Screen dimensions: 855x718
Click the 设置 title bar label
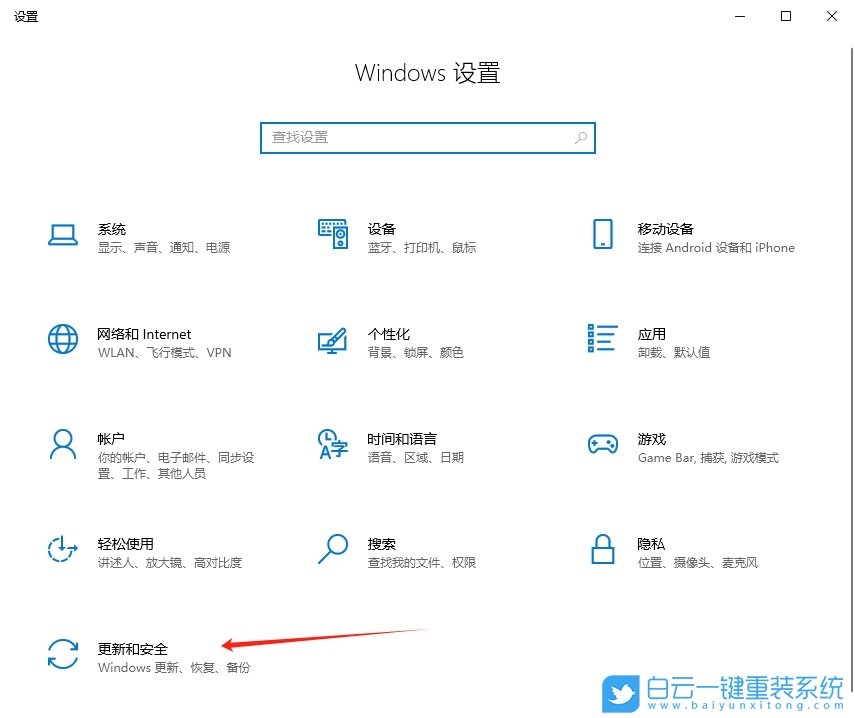[x=26, y=16]
